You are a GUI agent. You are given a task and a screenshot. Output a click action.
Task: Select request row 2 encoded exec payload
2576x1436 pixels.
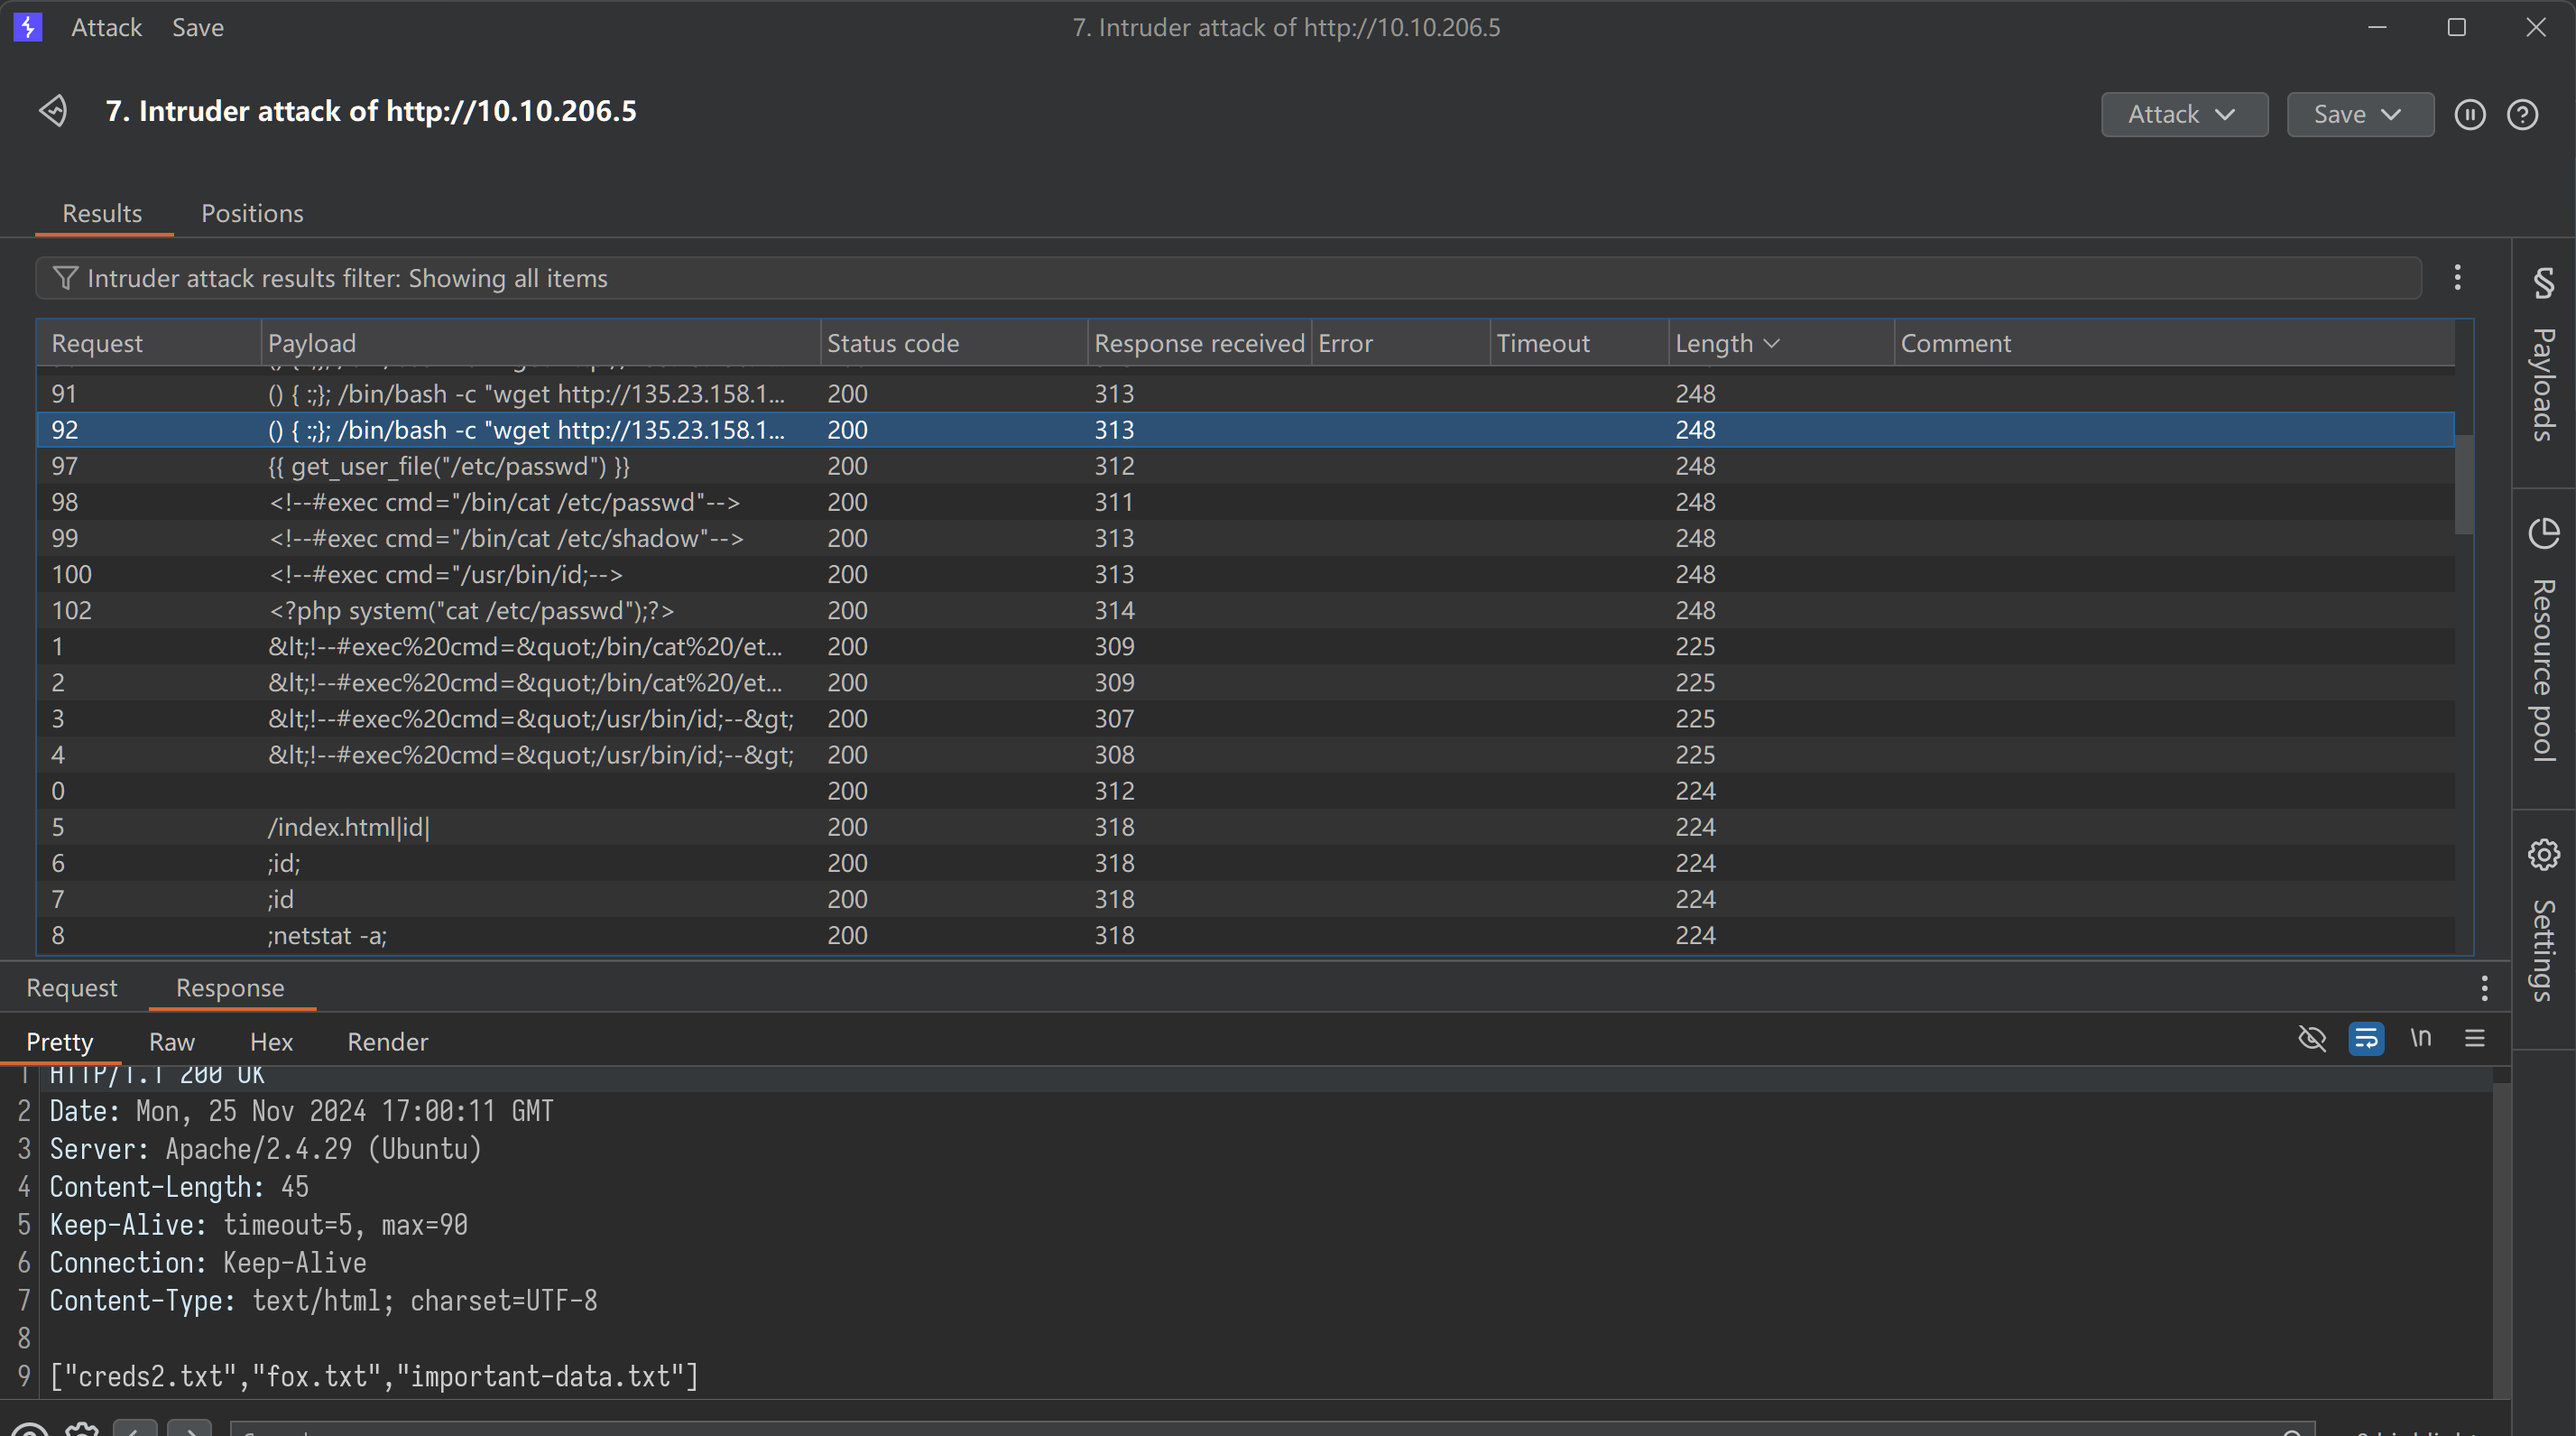pyautogui.click(x=1245, y=682)
